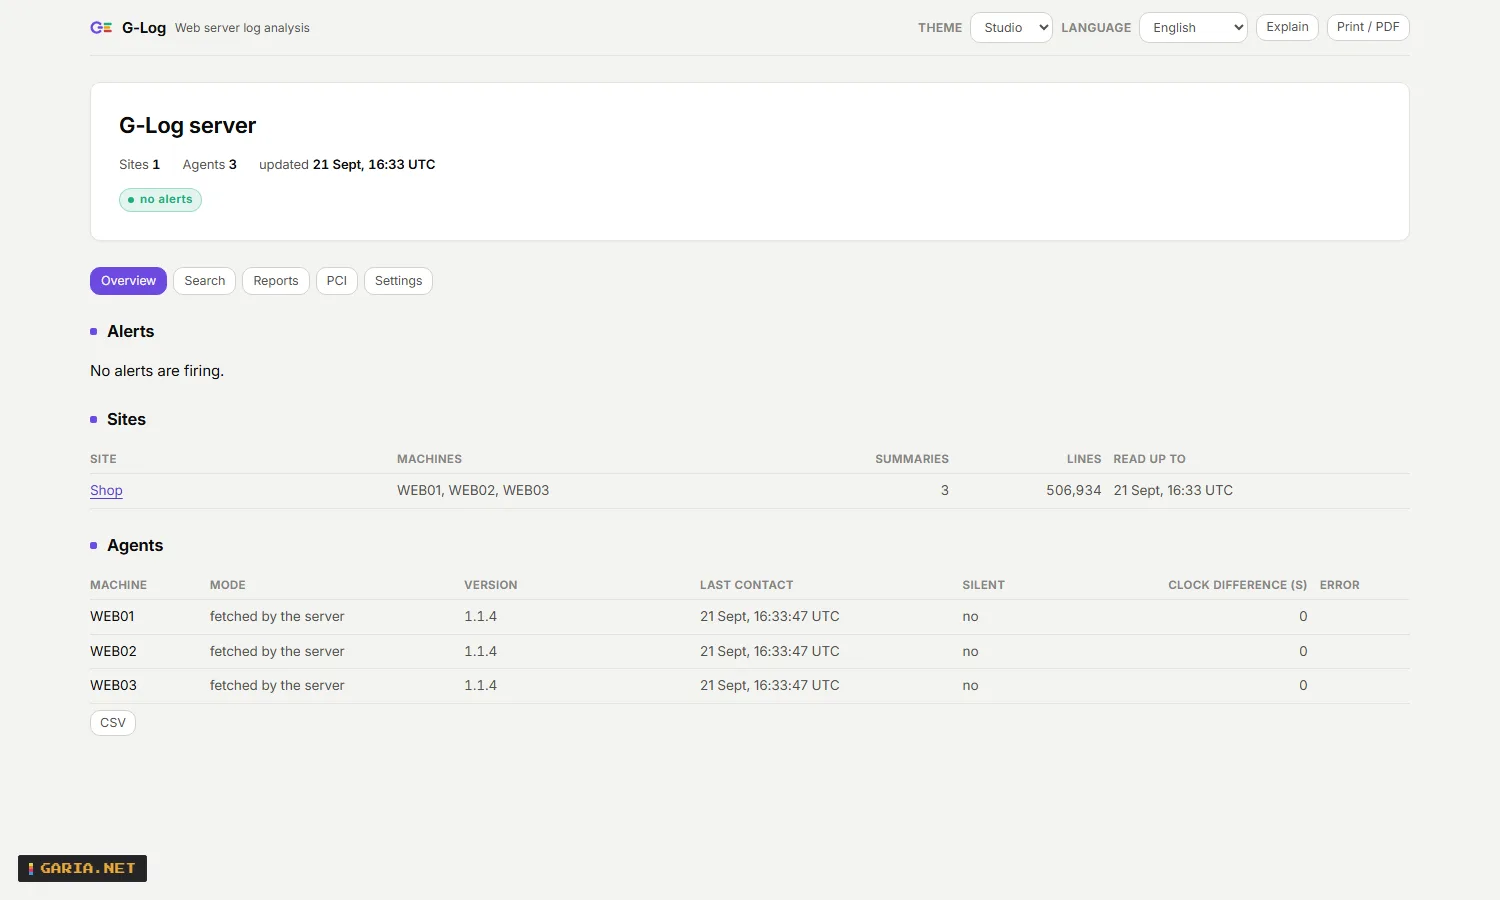Image resolution: width=1500 pixels, height=900 pixels.
Task: Click the G-Log logo icon
Action: [x=101, y=28]
